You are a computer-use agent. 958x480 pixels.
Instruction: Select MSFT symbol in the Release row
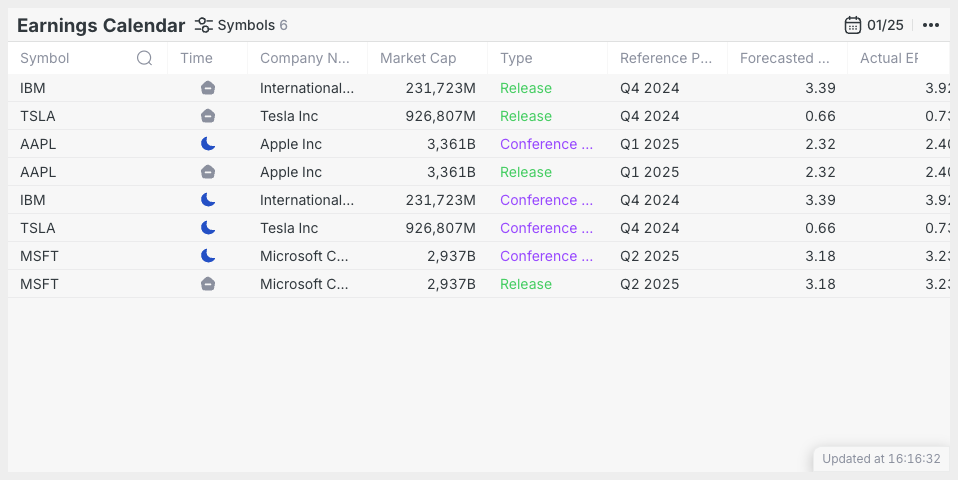click(39, 284)
